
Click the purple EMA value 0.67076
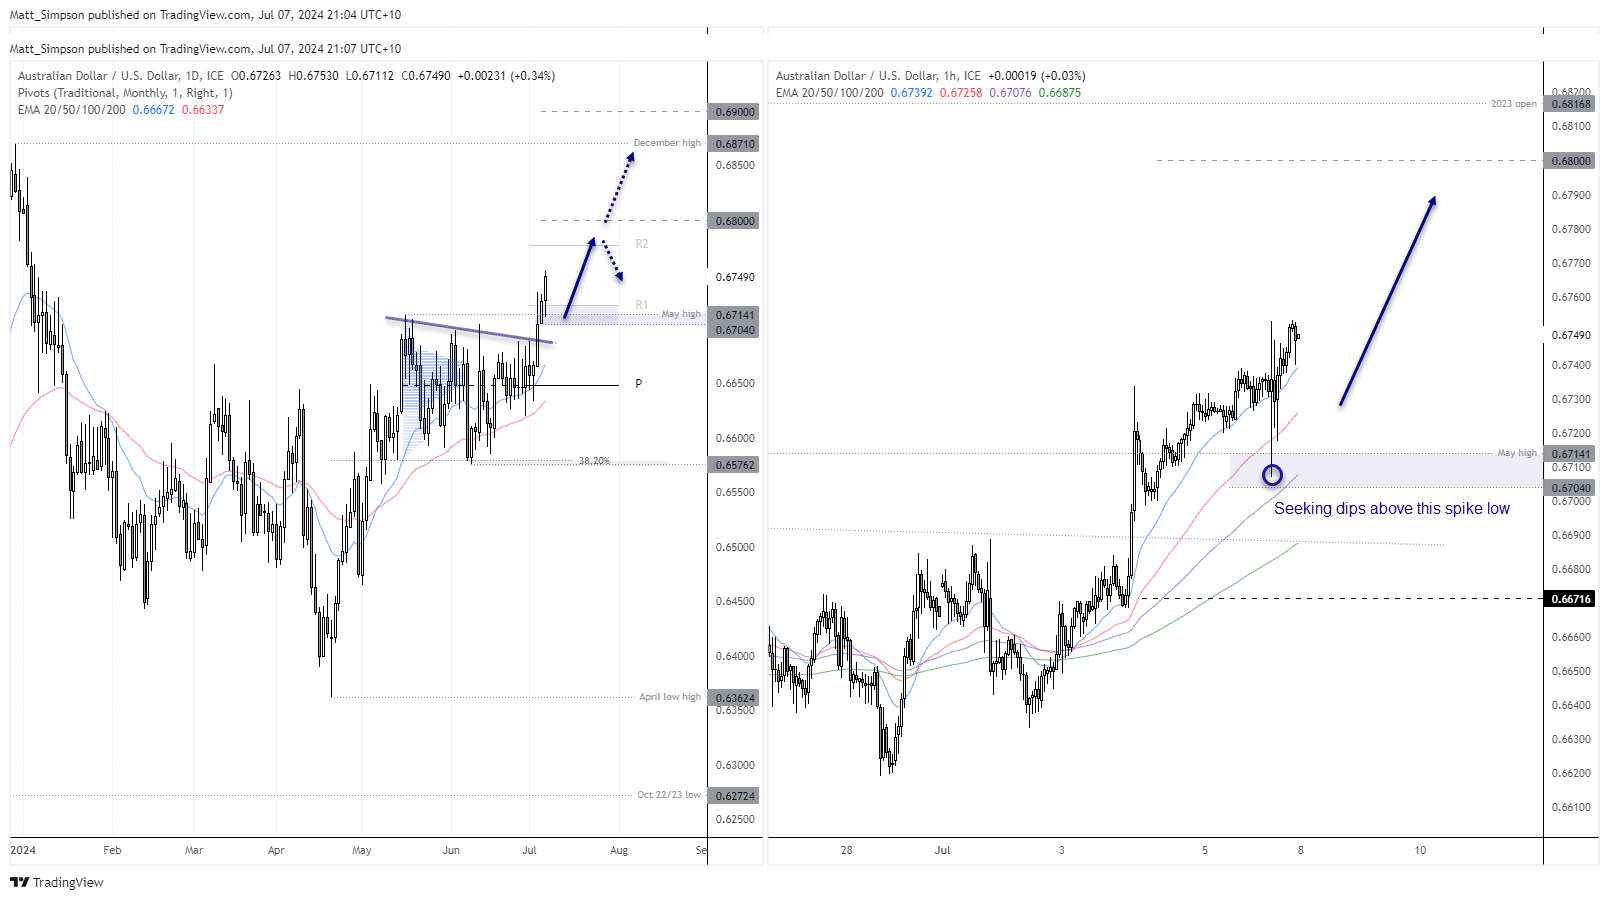click(x=1011, y=93)
